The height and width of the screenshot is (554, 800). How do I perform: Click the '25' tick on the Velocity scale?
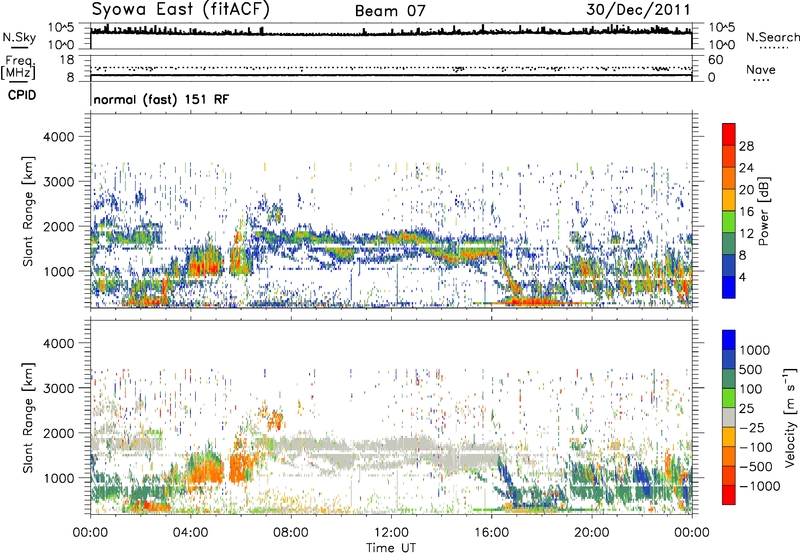[x=747, y=409]
